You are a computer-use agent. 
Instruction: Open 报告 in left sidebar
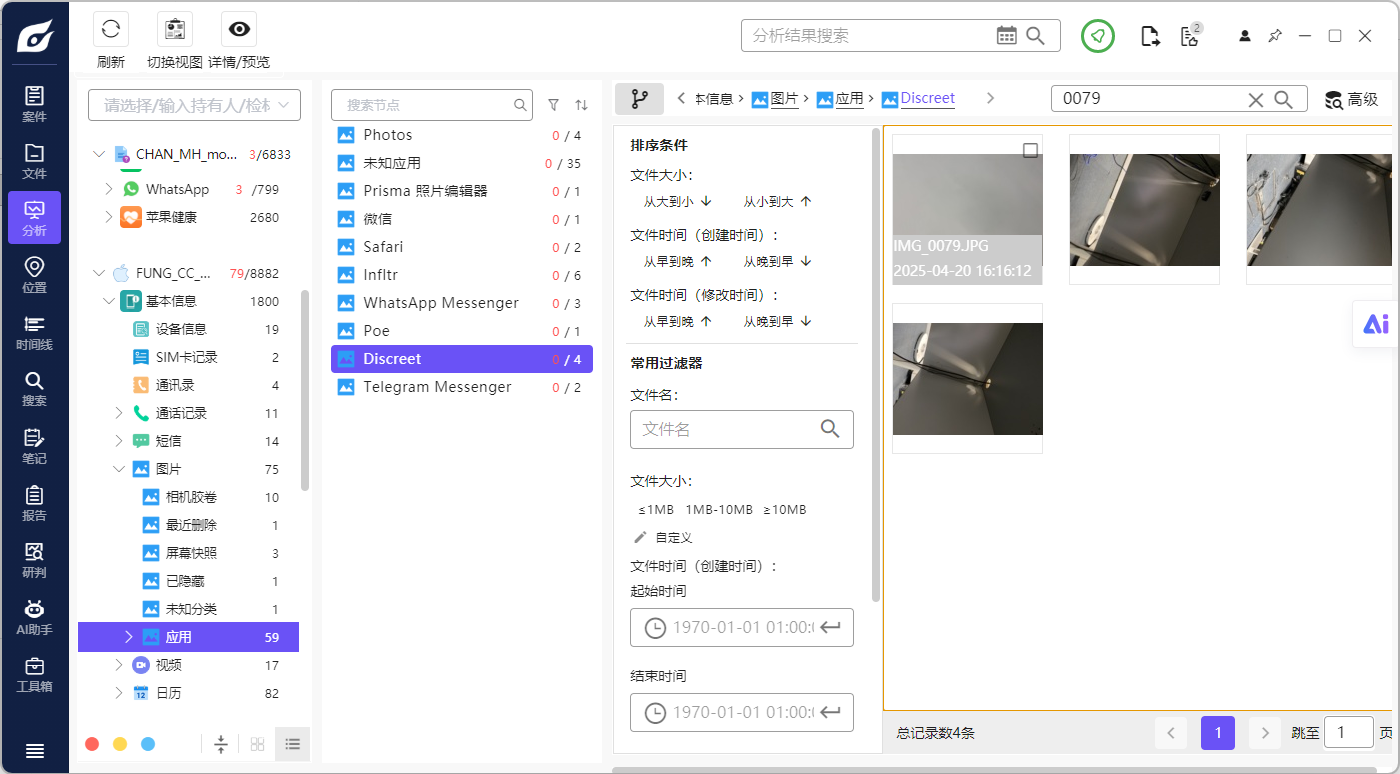pos(34,503)
